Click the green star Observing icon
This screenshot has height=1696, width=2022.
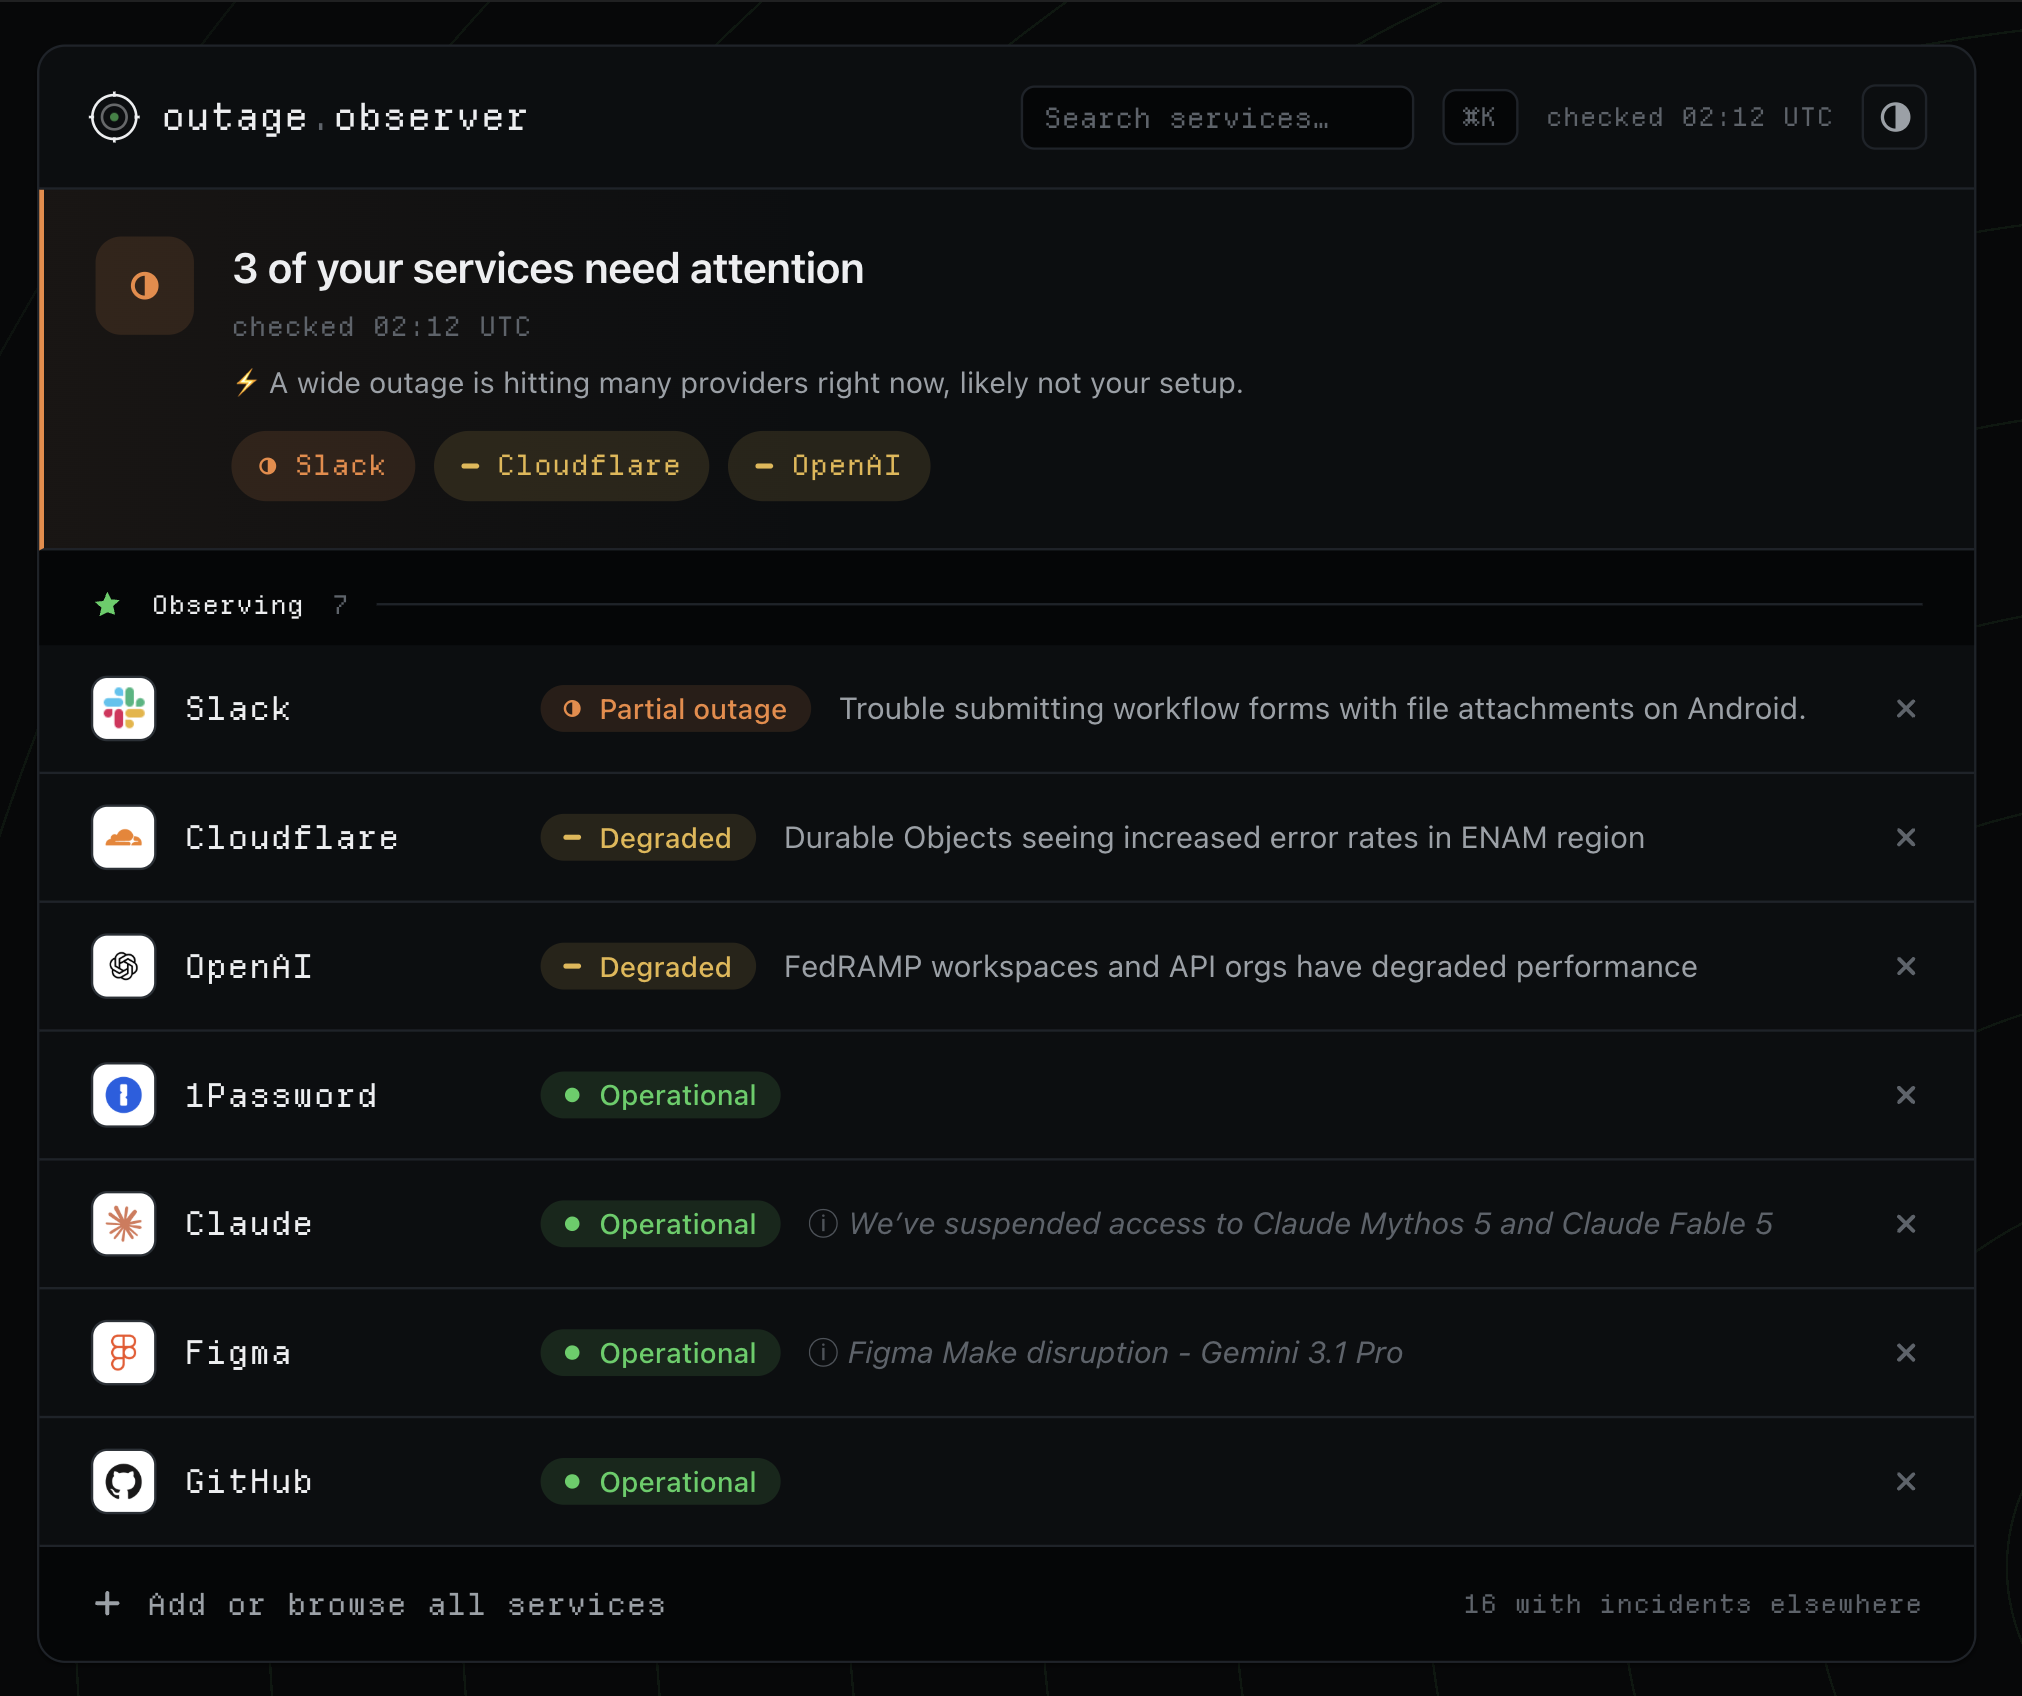click(108, 605)
